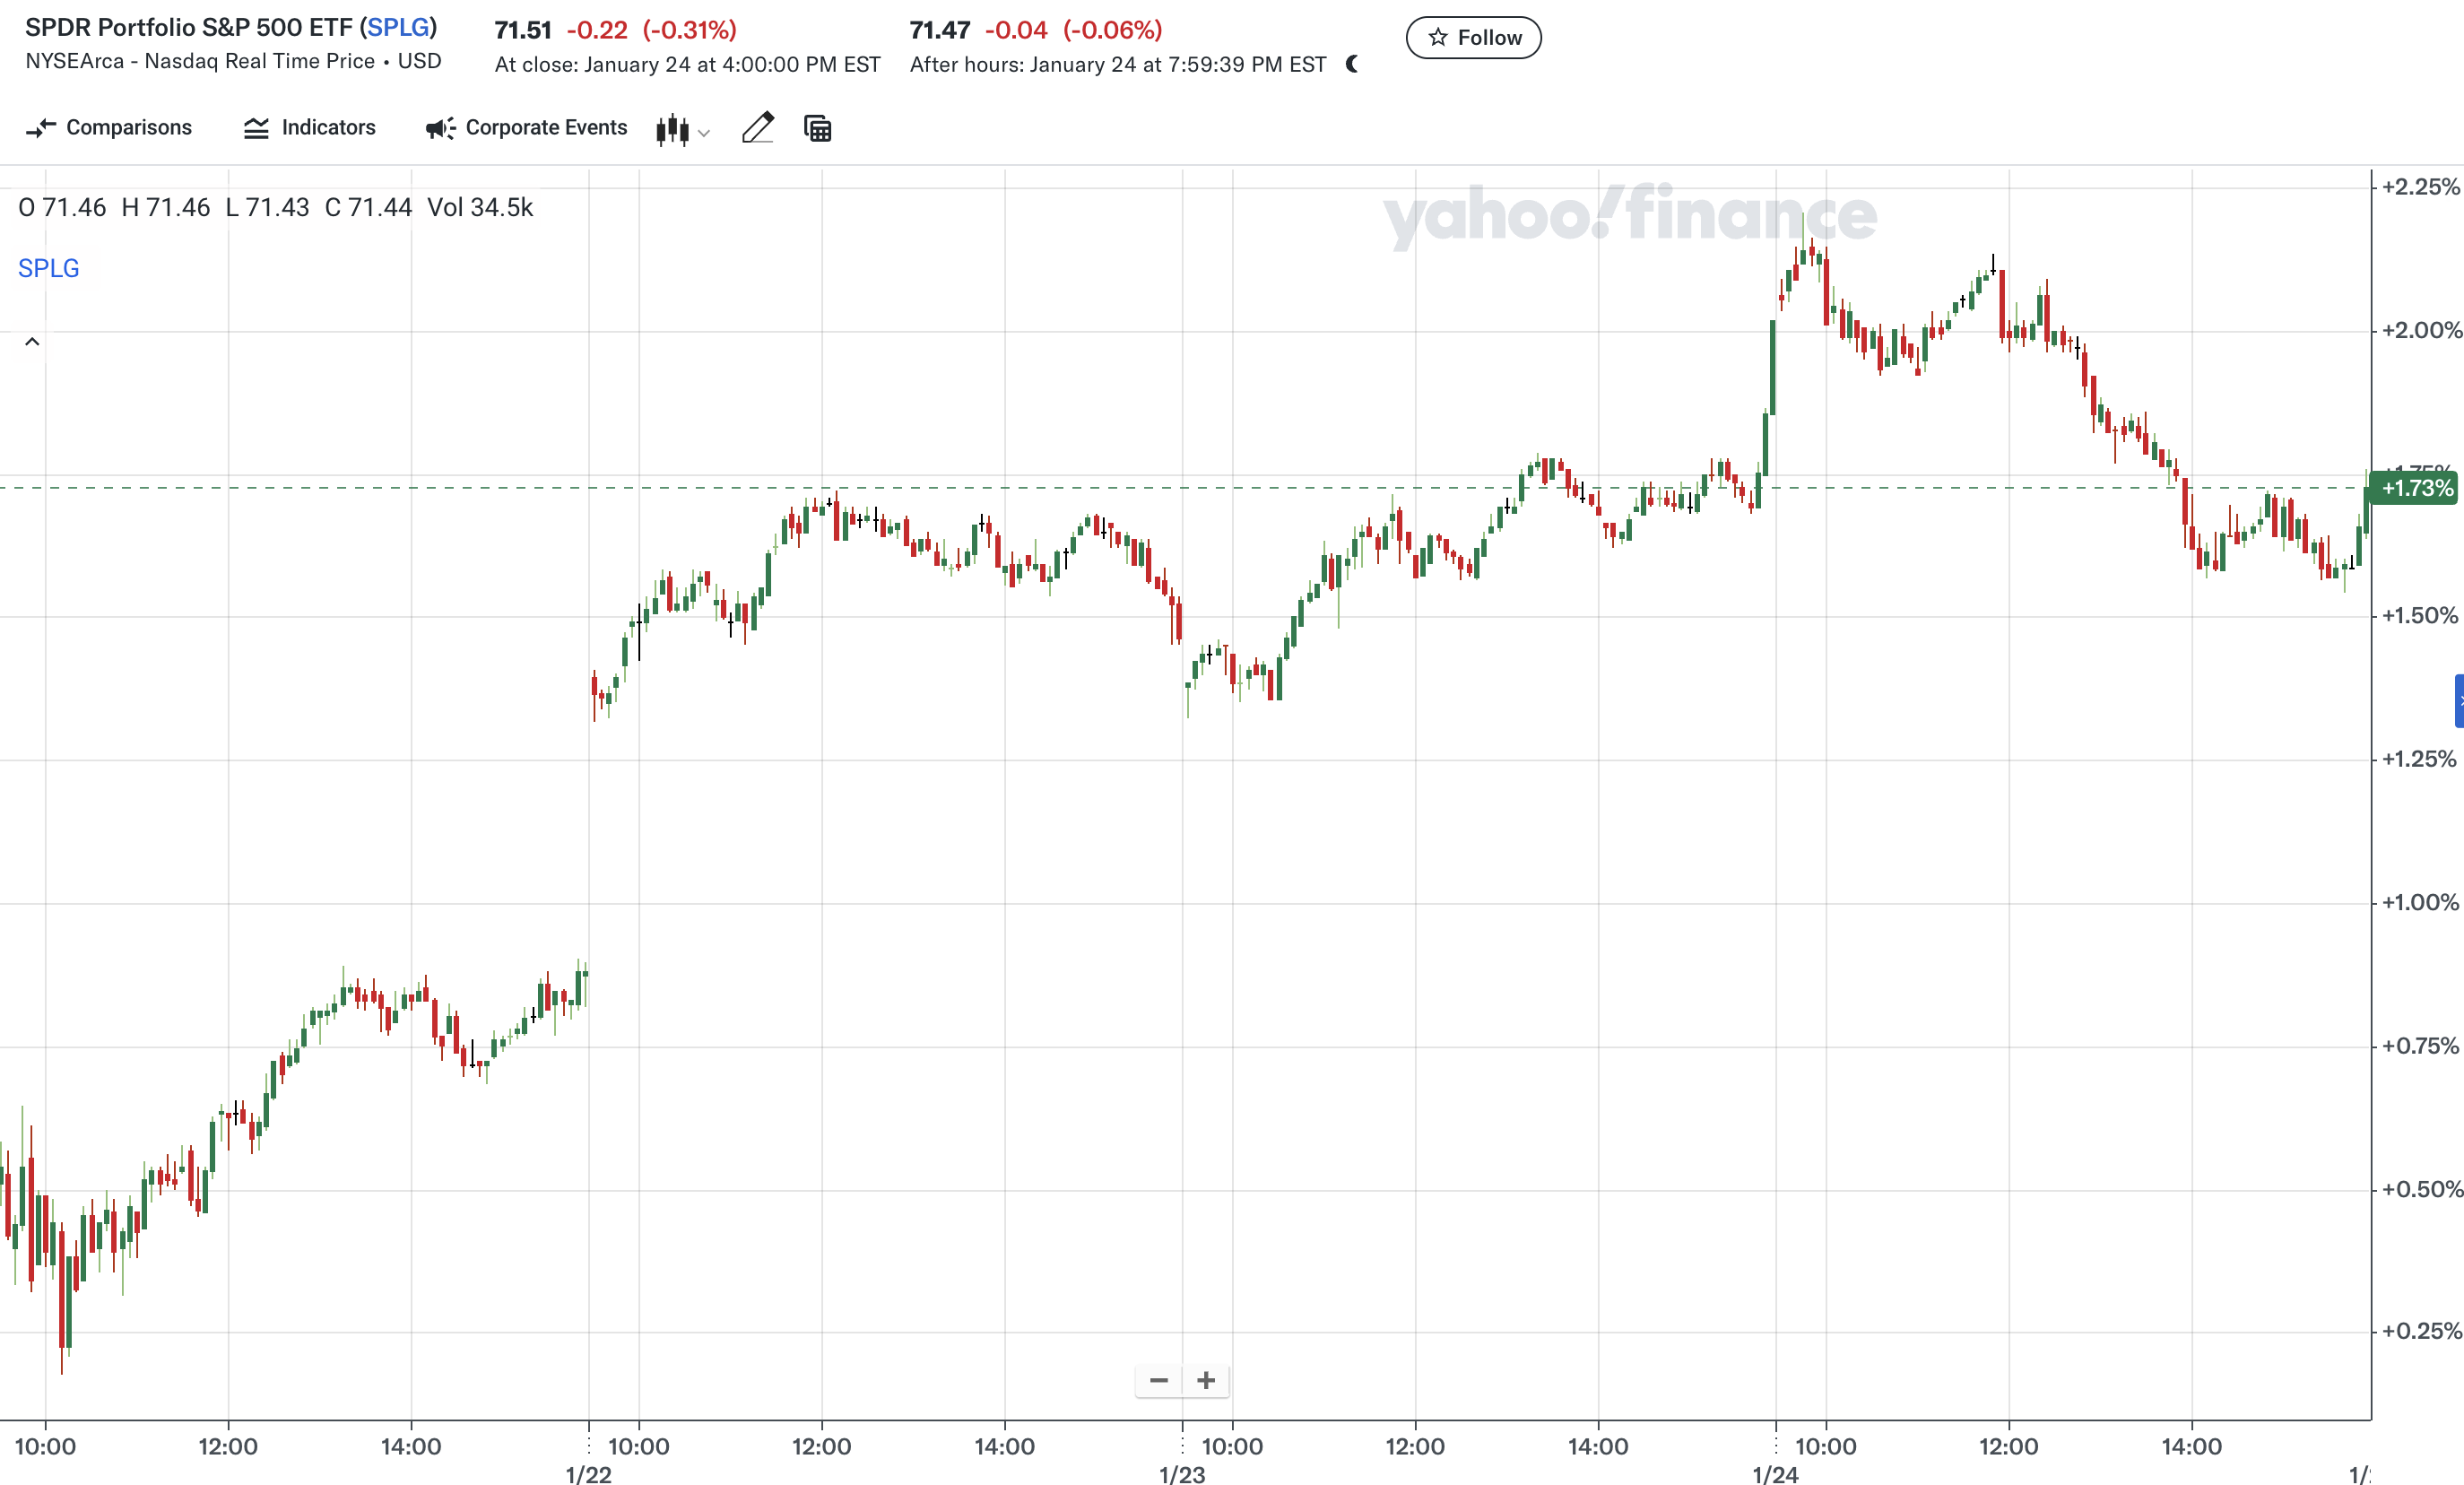Open the Indicators panel

click(x=308, y=128)
